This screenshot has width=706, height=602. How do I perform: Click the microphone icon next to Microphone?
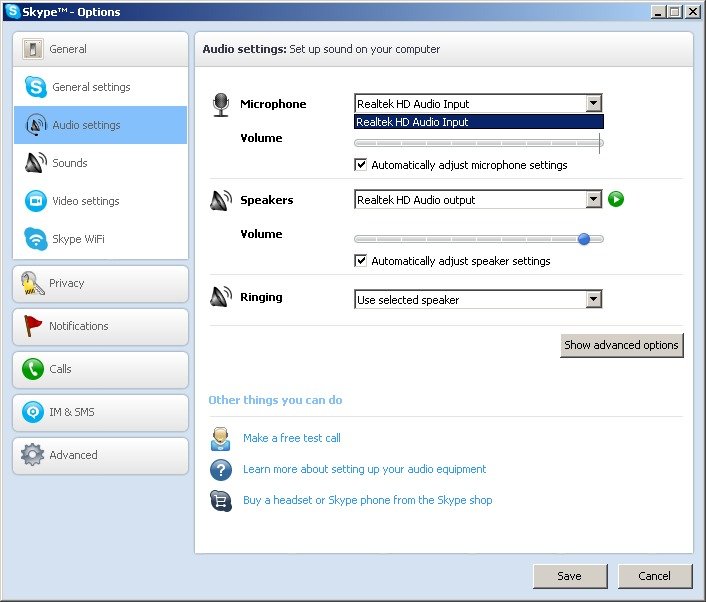[221, 104]
